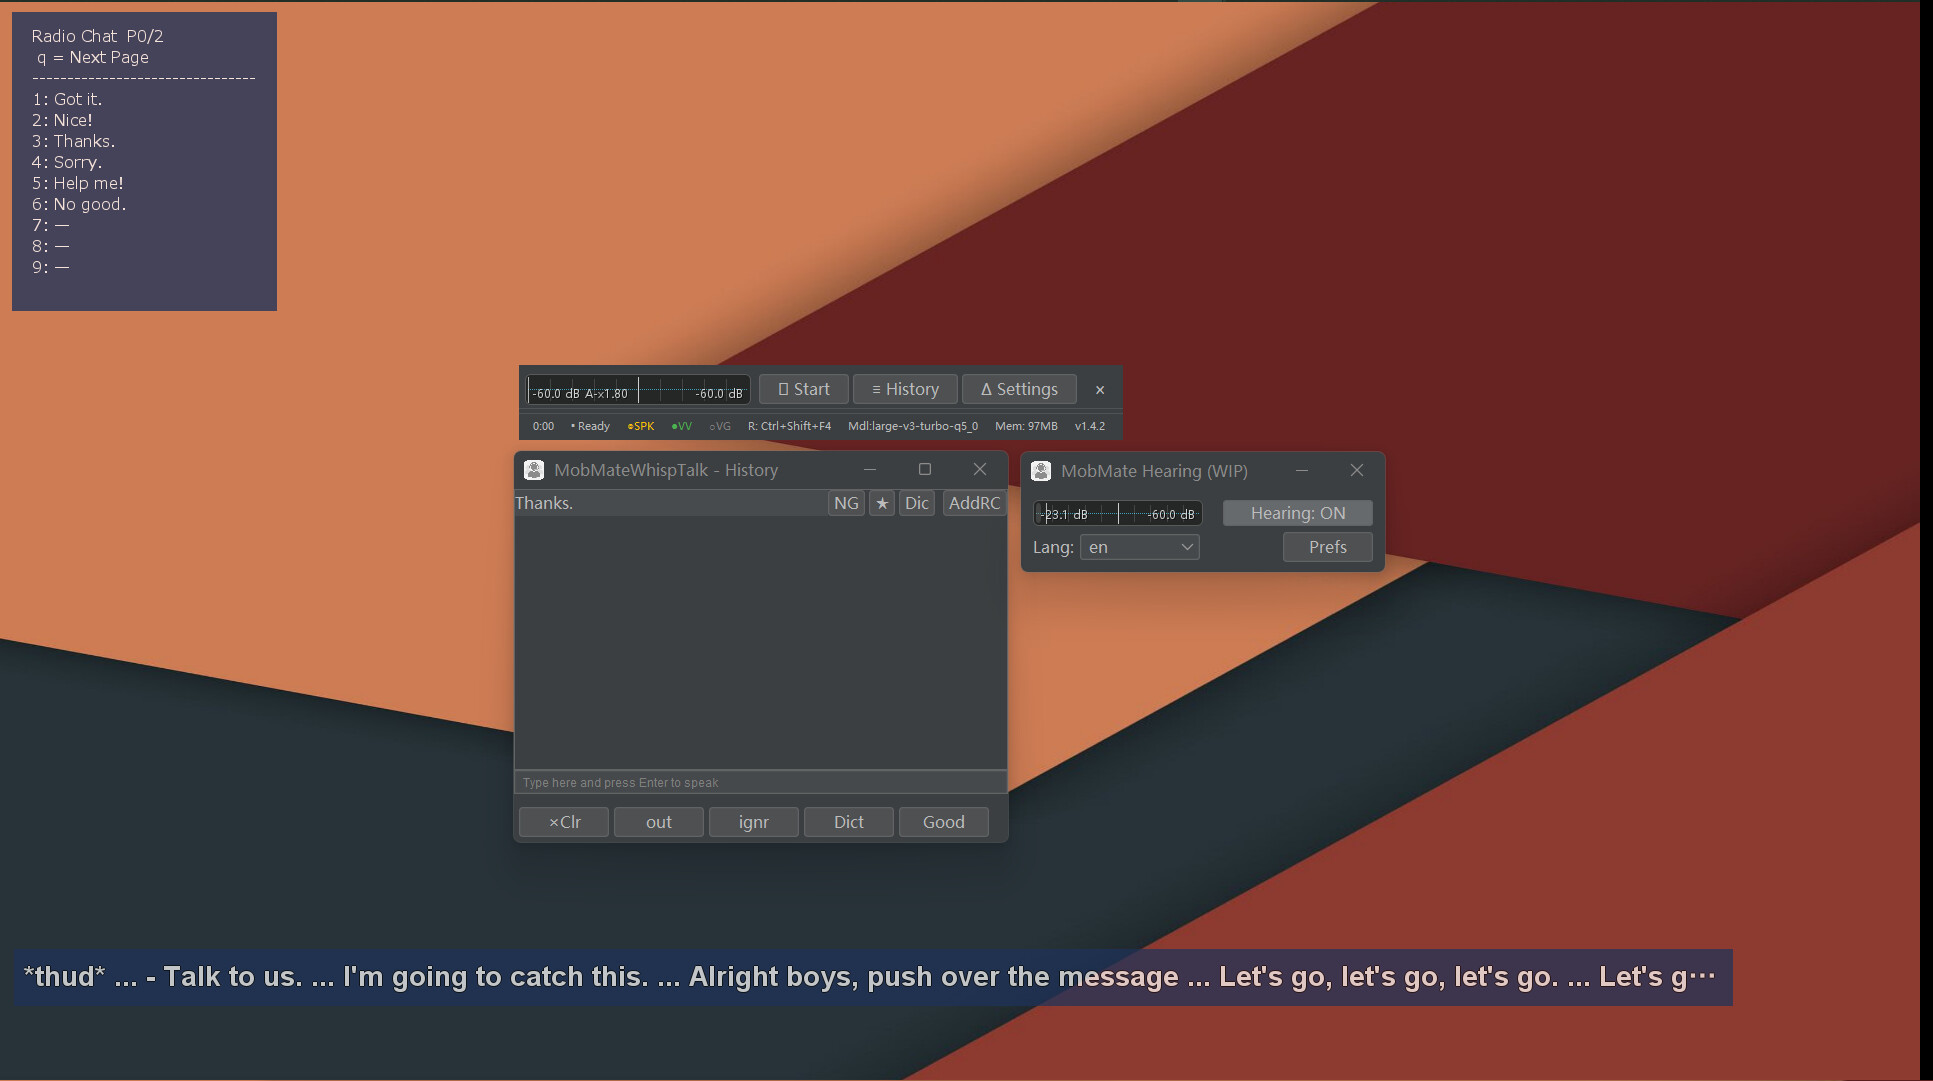
Task: Click the Ready status indicator
Action: click(590, 425)
